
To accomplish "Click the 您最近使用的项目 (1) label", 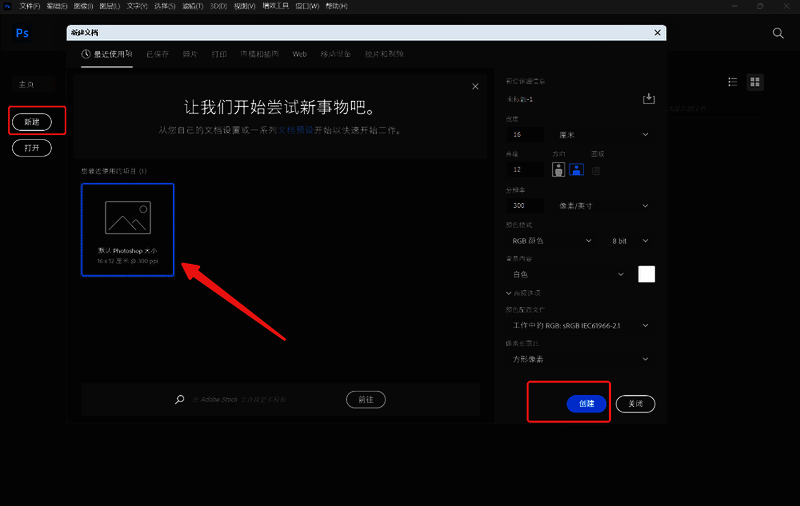I will click(x=114, y=171).
